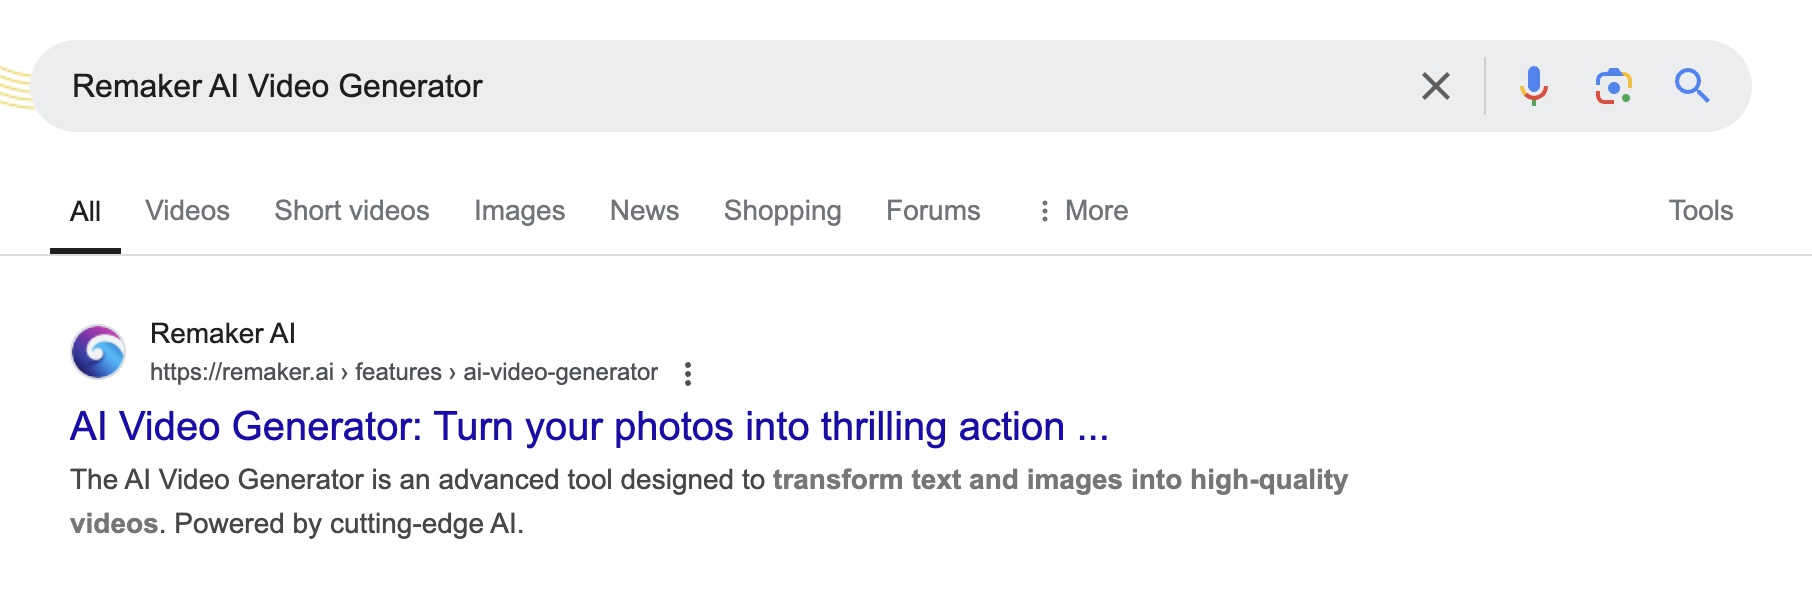This screenshot has height=592, width=1812.
Task: Open the AI Video Generator result title link
Action: 589,427
